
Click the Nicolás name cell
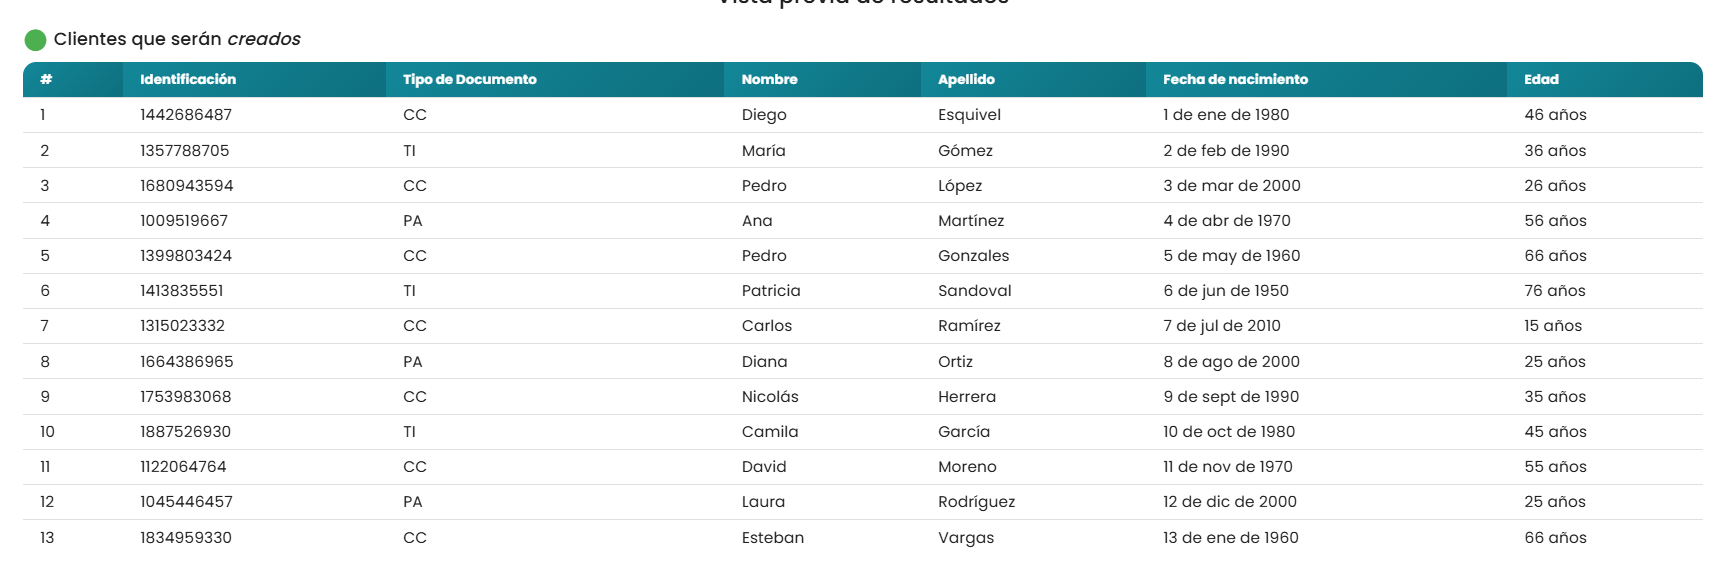tap(770, 397)
